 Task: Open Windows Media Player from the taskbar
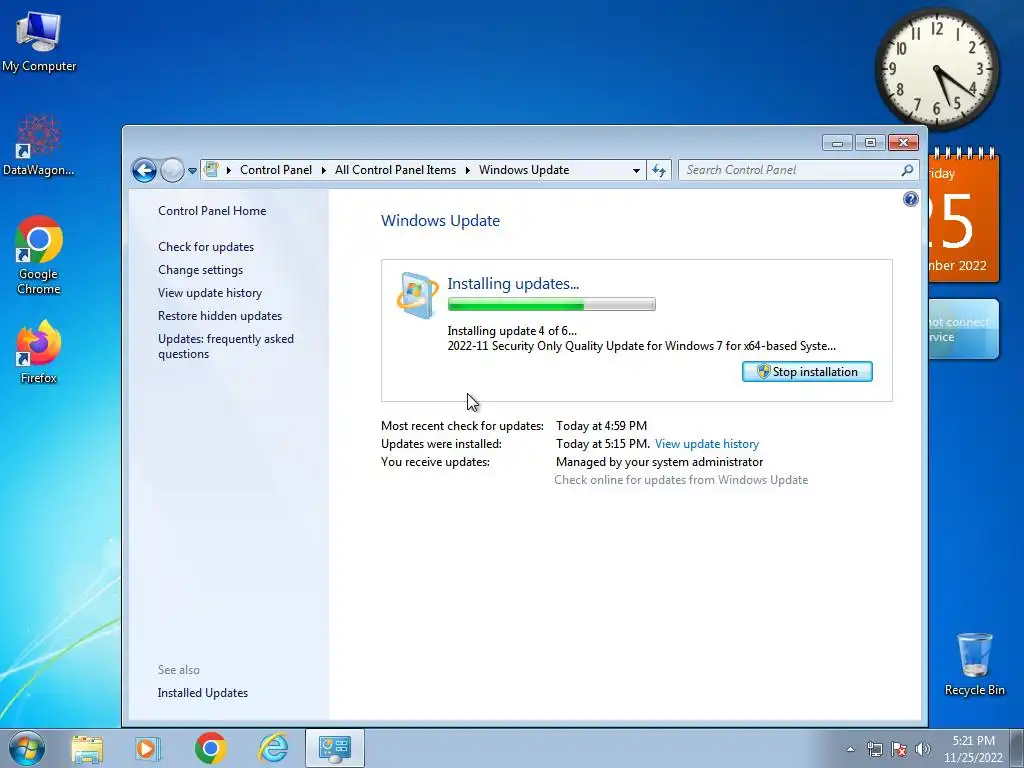click(x=148, y=749)
